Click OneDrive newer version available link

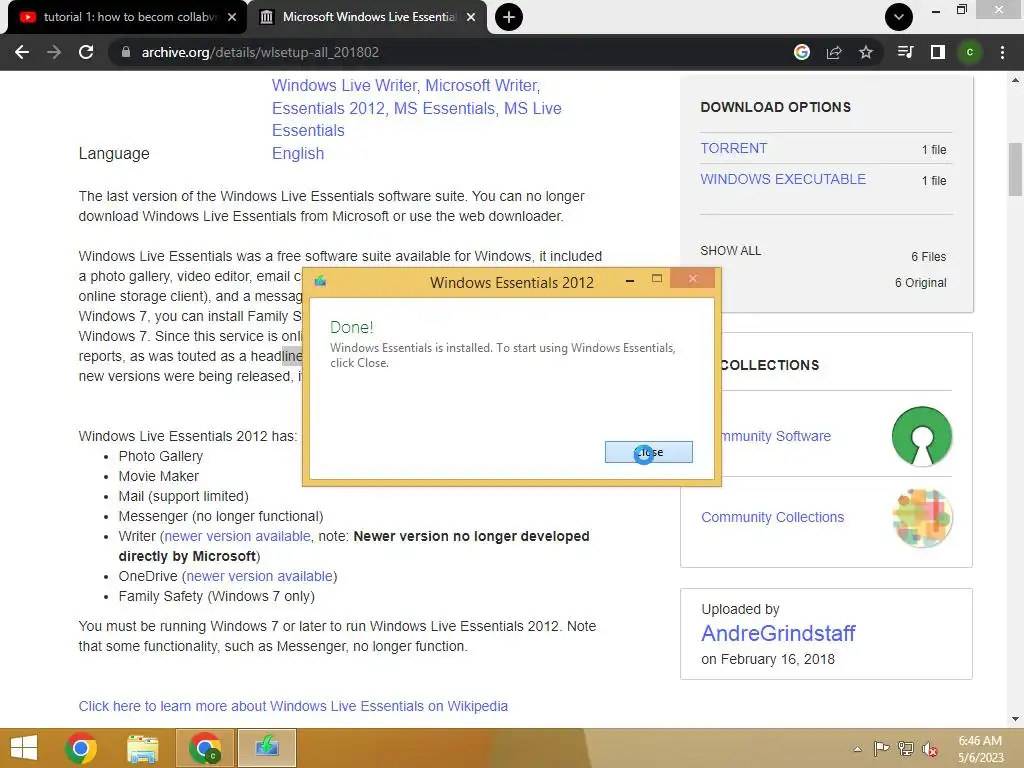[259, 576]
